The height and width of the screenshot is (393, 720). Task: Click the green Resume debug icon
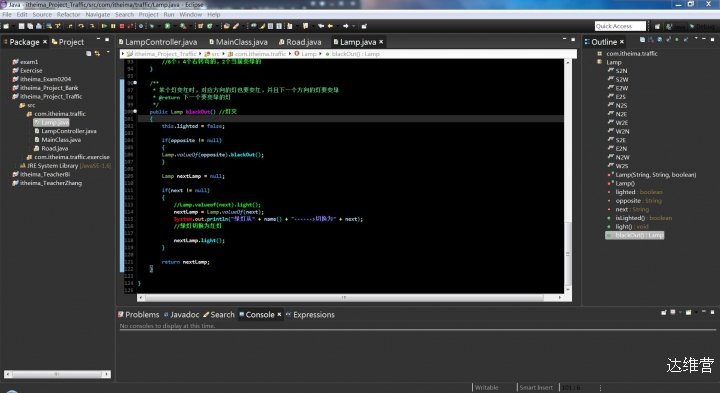coord(104,26)
